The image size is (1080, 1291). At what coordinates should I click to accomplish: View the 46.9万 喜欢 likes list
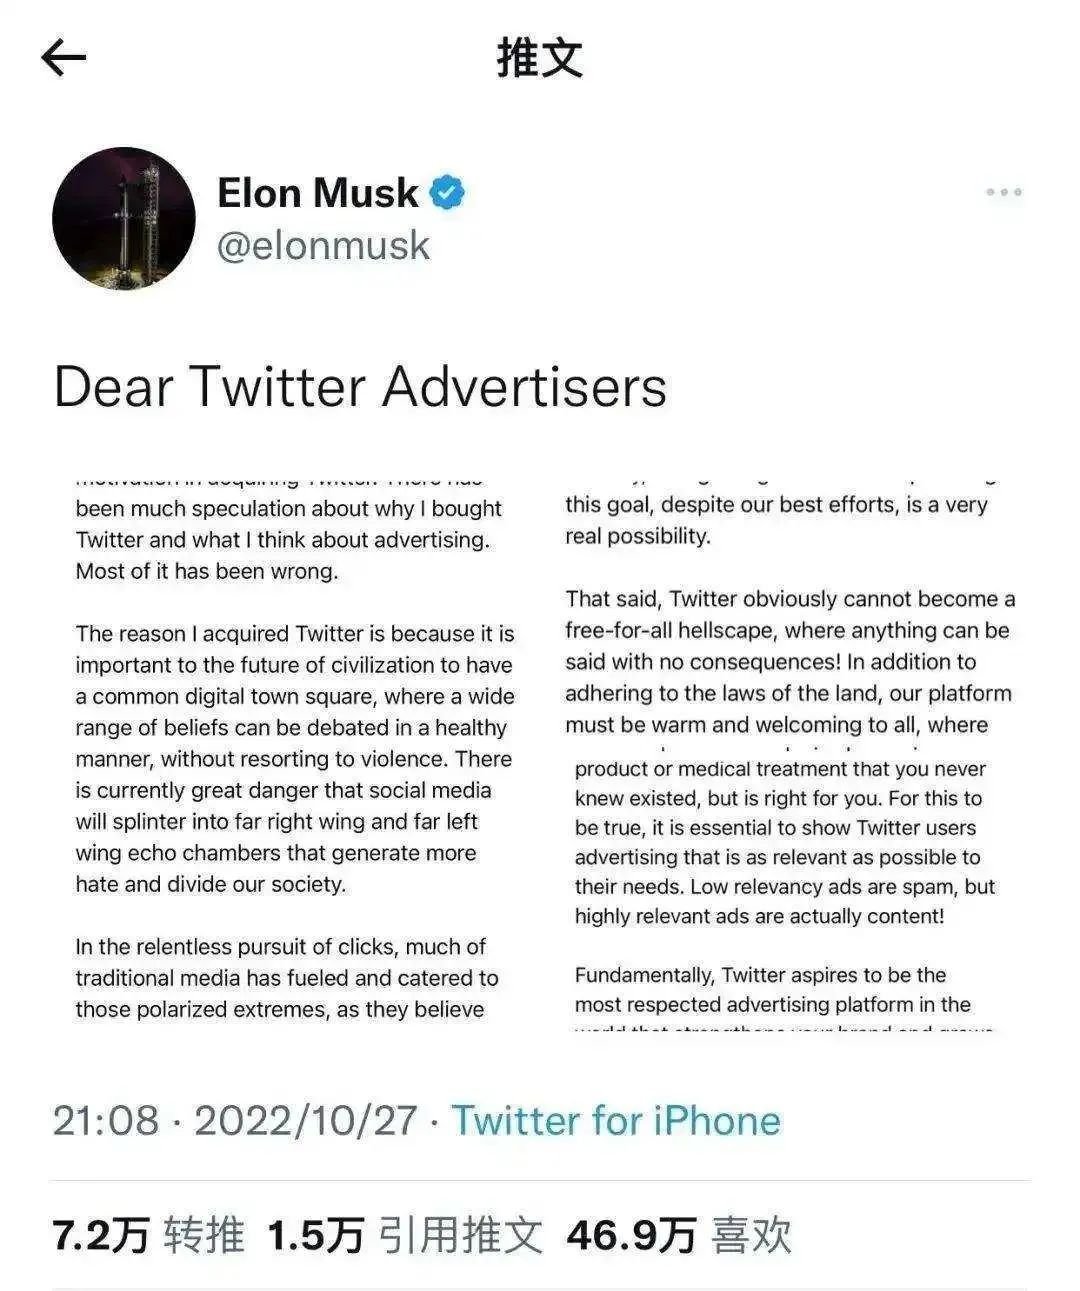coord(679,1235)
